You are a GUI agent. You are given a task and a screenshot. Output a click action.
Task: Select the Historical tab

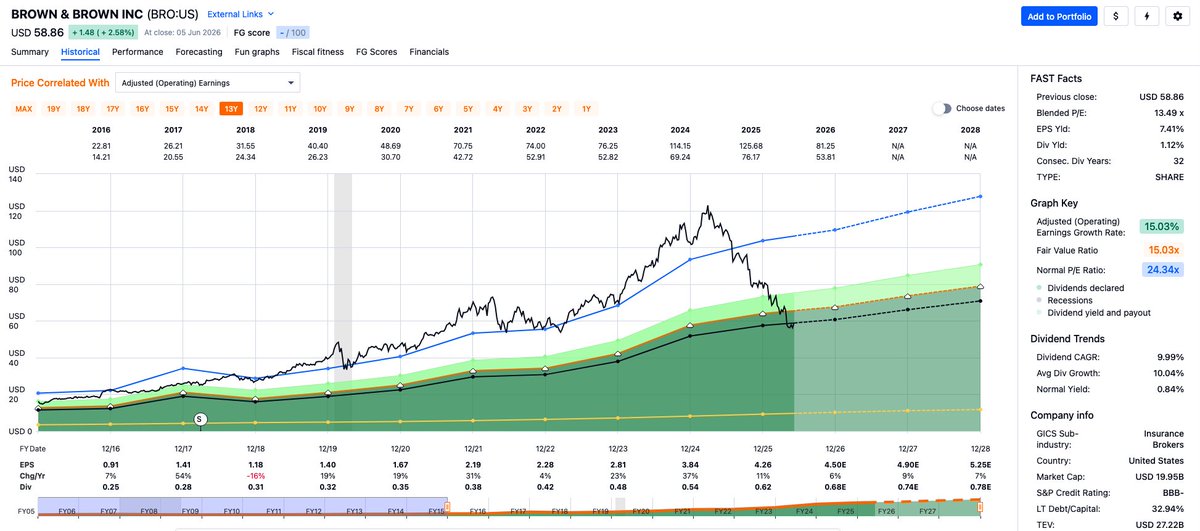click(80, 51)
